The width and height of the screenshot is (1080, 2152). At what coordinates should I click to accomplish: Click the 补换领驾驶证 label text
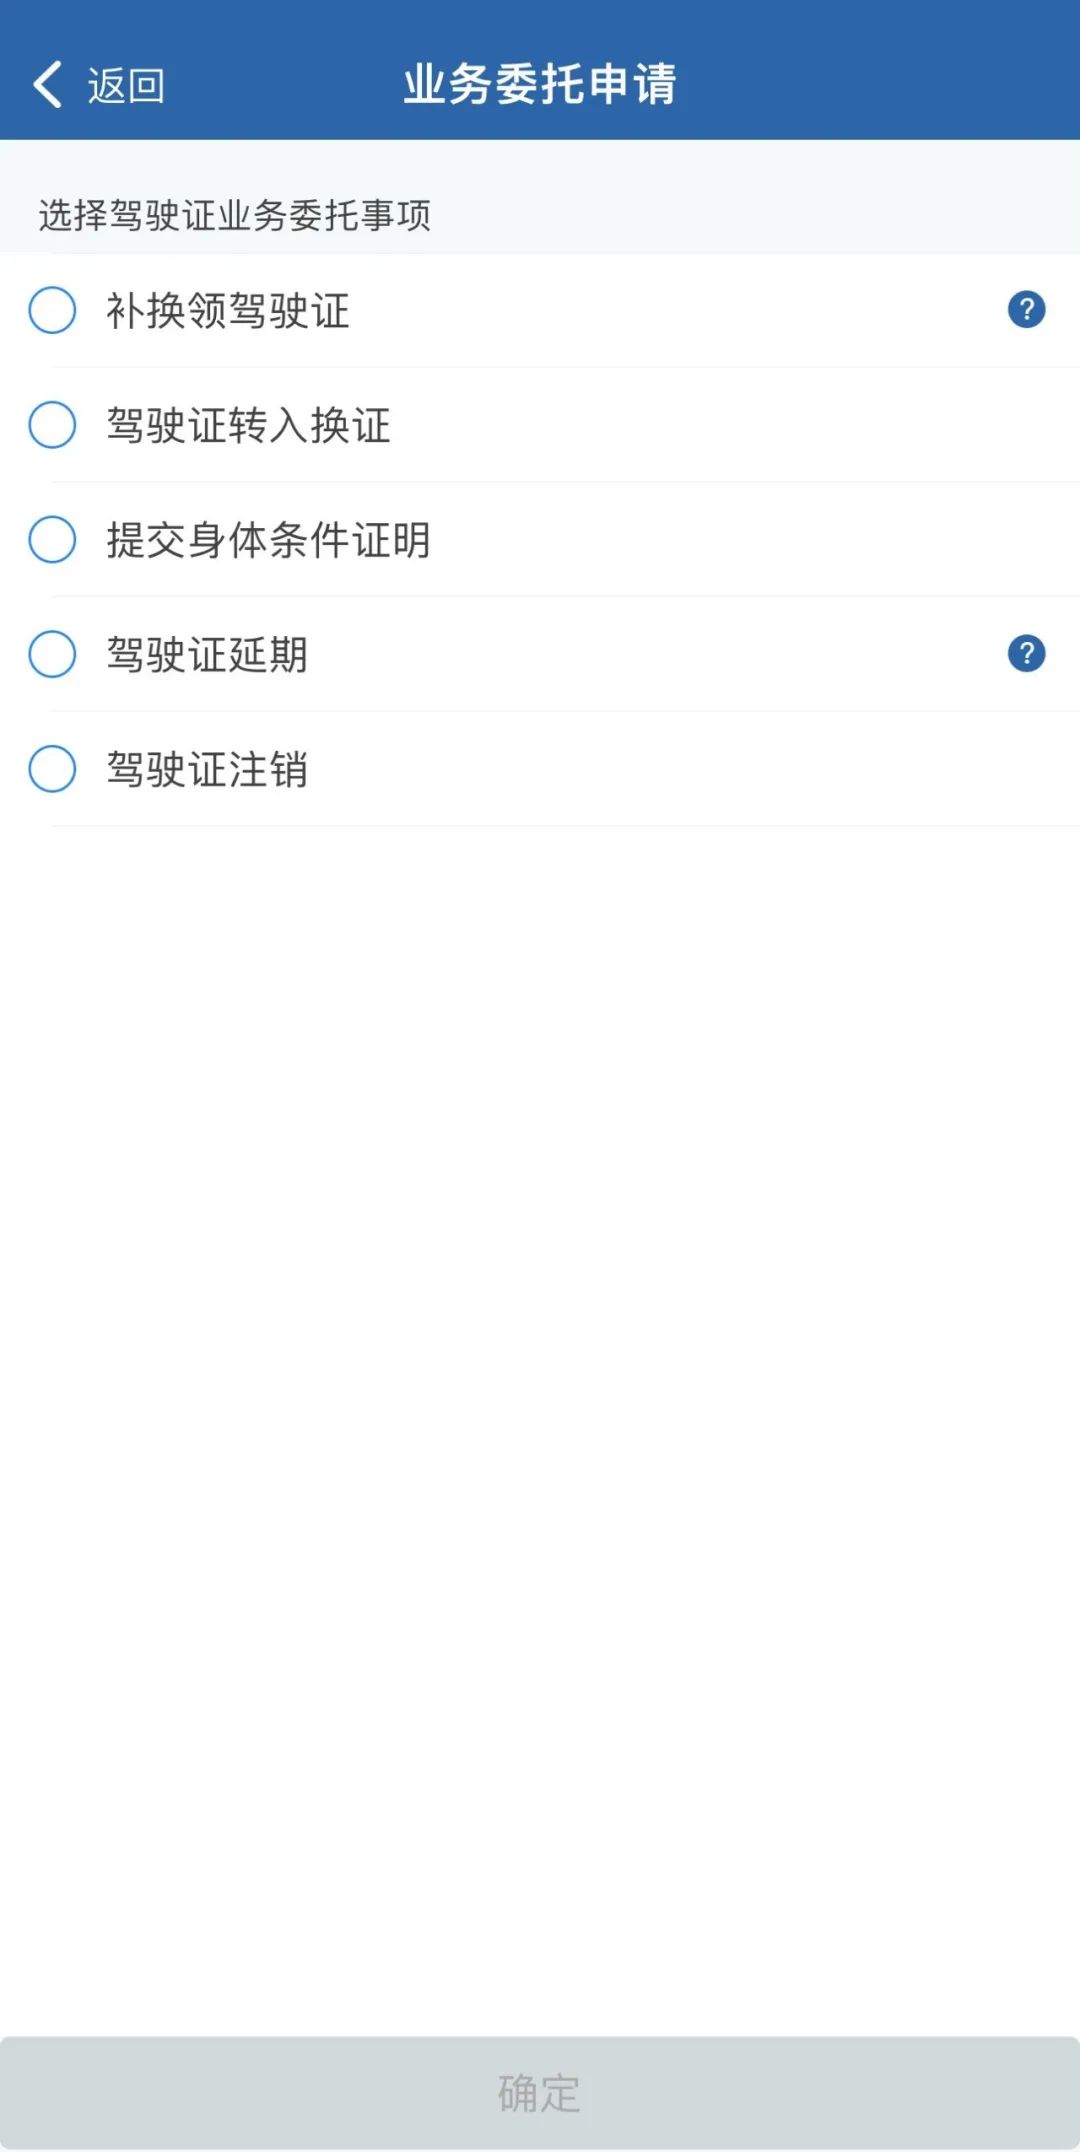pyautogui.click(x=228, y=311)
